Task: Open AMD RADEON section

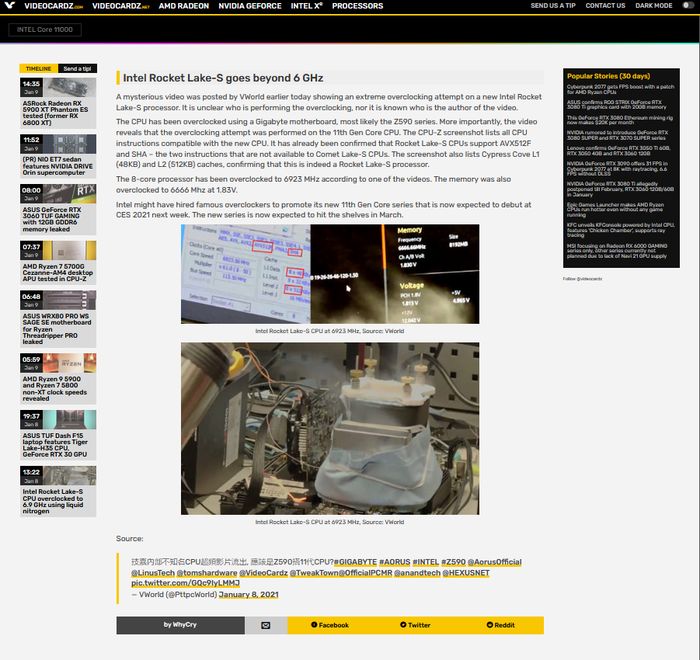Action: click(x=183, y=6)
